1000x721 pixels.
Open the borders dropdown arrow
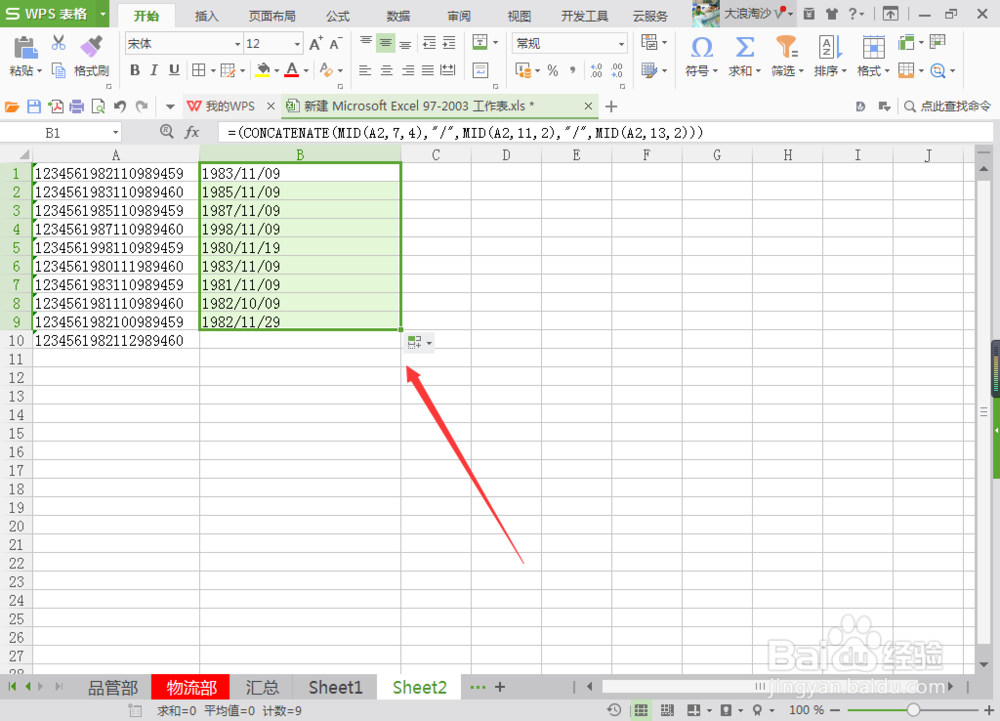click(x=213, y=71)
